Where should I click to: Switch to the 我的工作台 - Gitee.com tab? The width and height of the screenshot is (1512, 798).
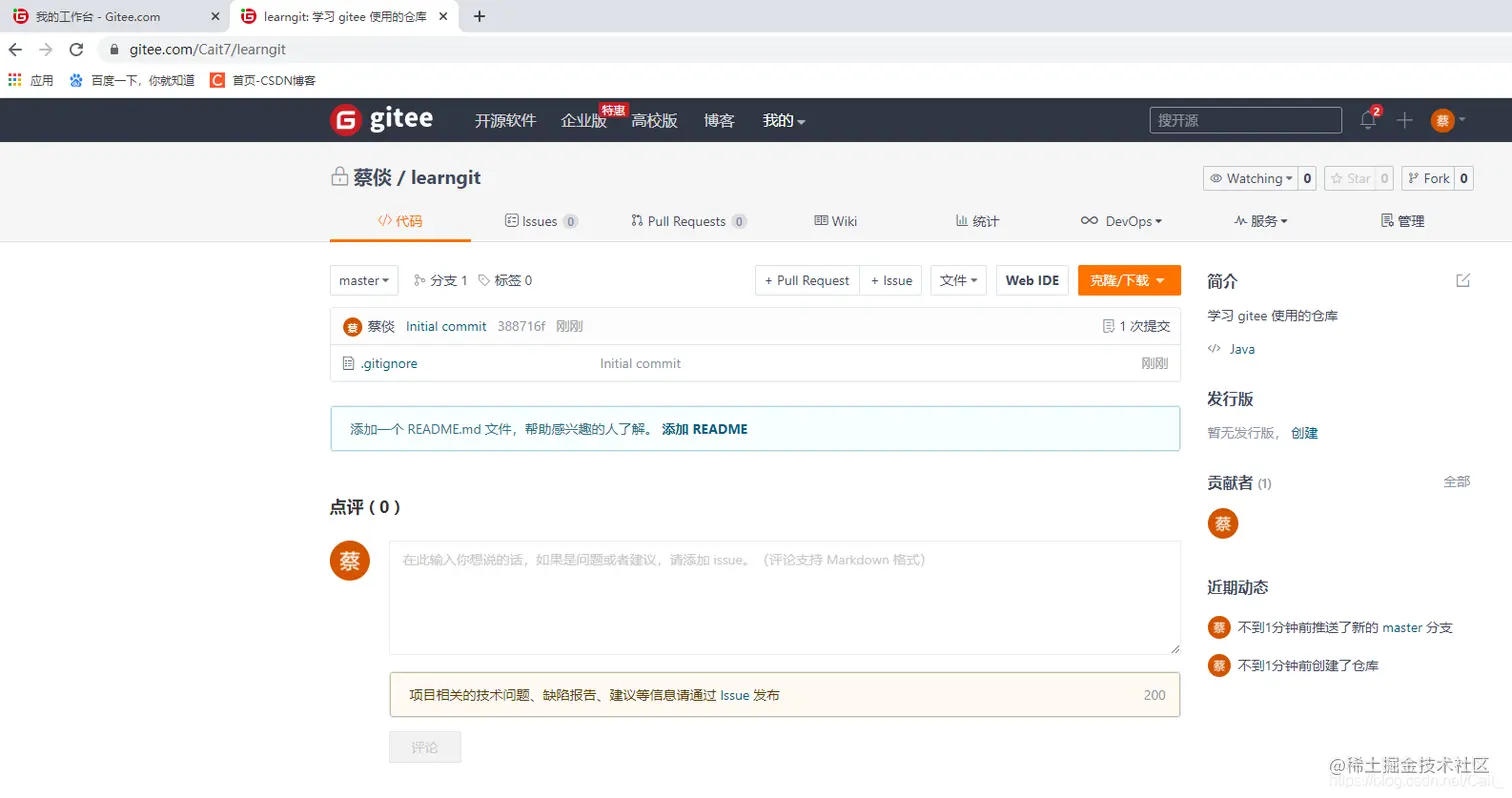click(114, 16)
